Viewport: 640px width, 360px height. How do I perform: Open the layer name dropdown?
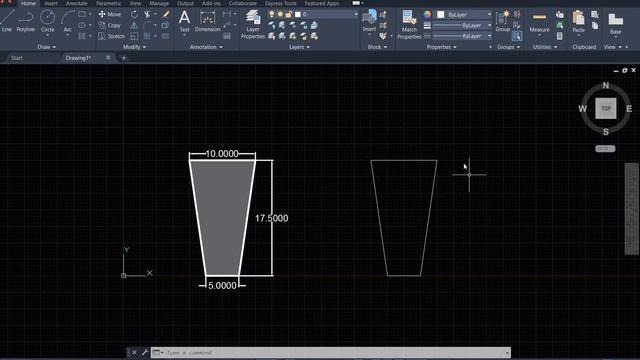point(356,14)
